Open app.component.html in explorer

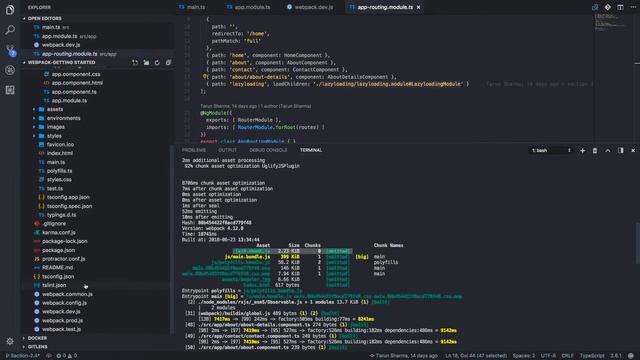tap(77, 83)
